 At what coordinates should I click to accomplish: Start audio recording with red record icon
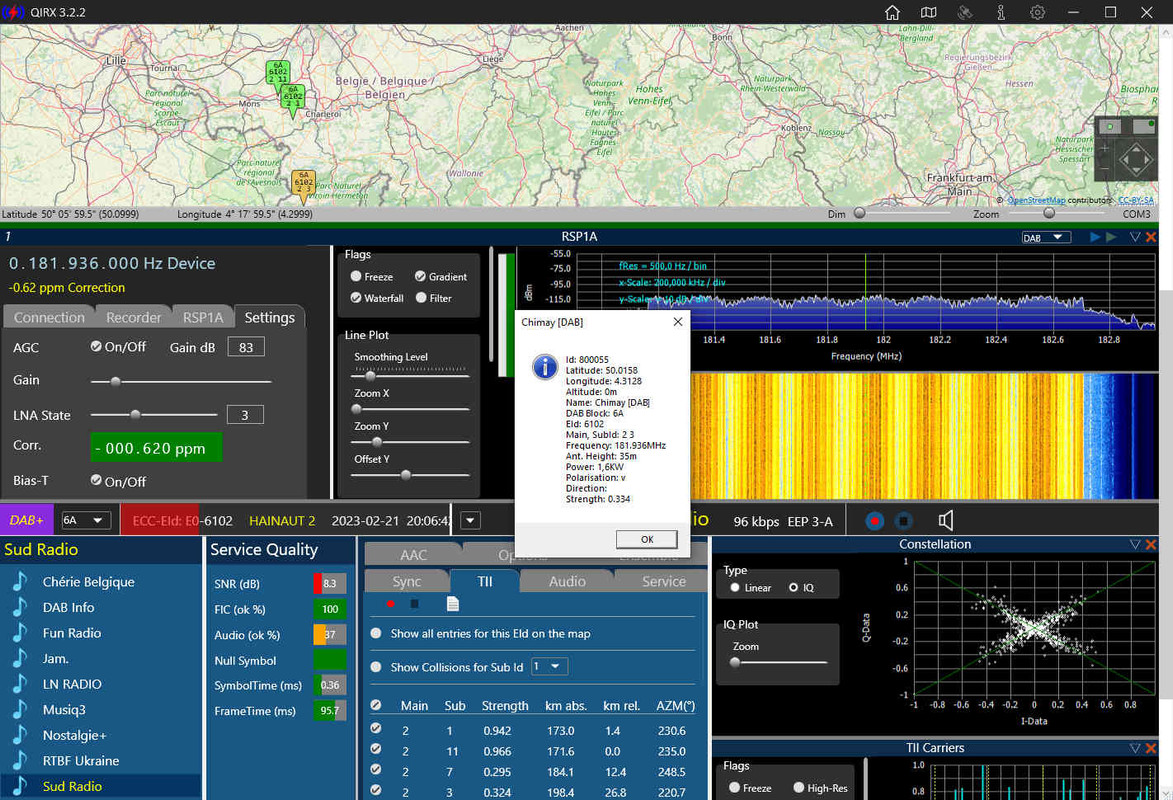coord(875,521)
